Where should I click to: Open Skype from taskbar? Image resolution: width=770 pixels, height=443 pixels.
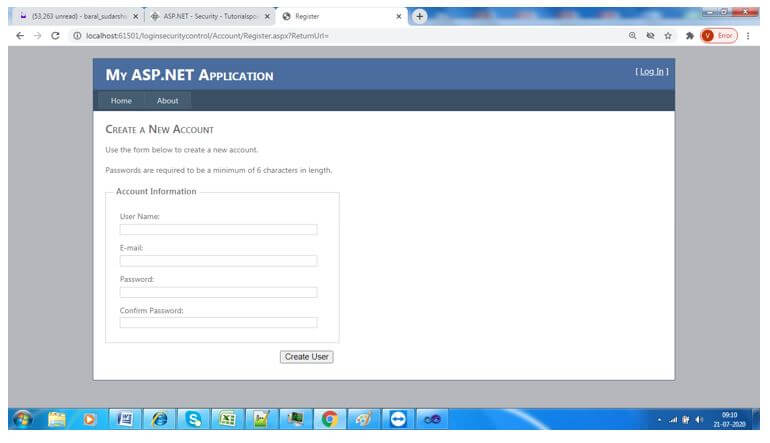click(193, 419)
